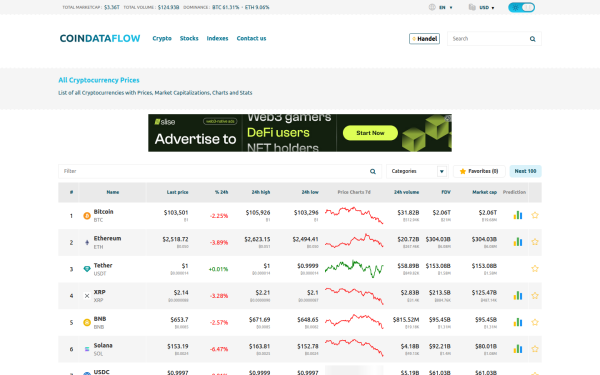The image size is (600, 375).
Task: Open the Bitcoin coin page
Action: point(103,212)
